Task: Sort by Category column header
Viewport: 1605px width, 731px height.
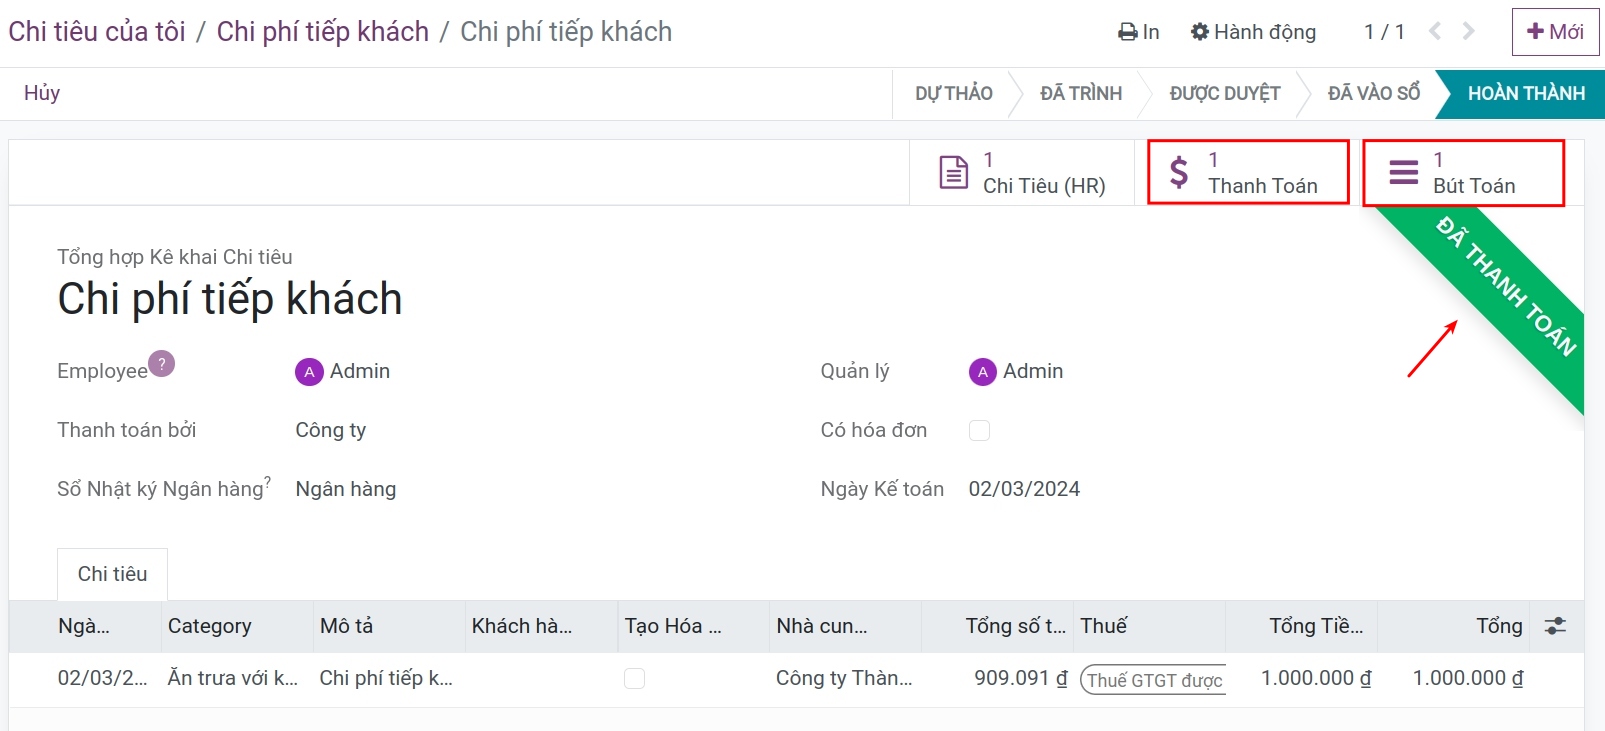Action: [x=210, y=626]
